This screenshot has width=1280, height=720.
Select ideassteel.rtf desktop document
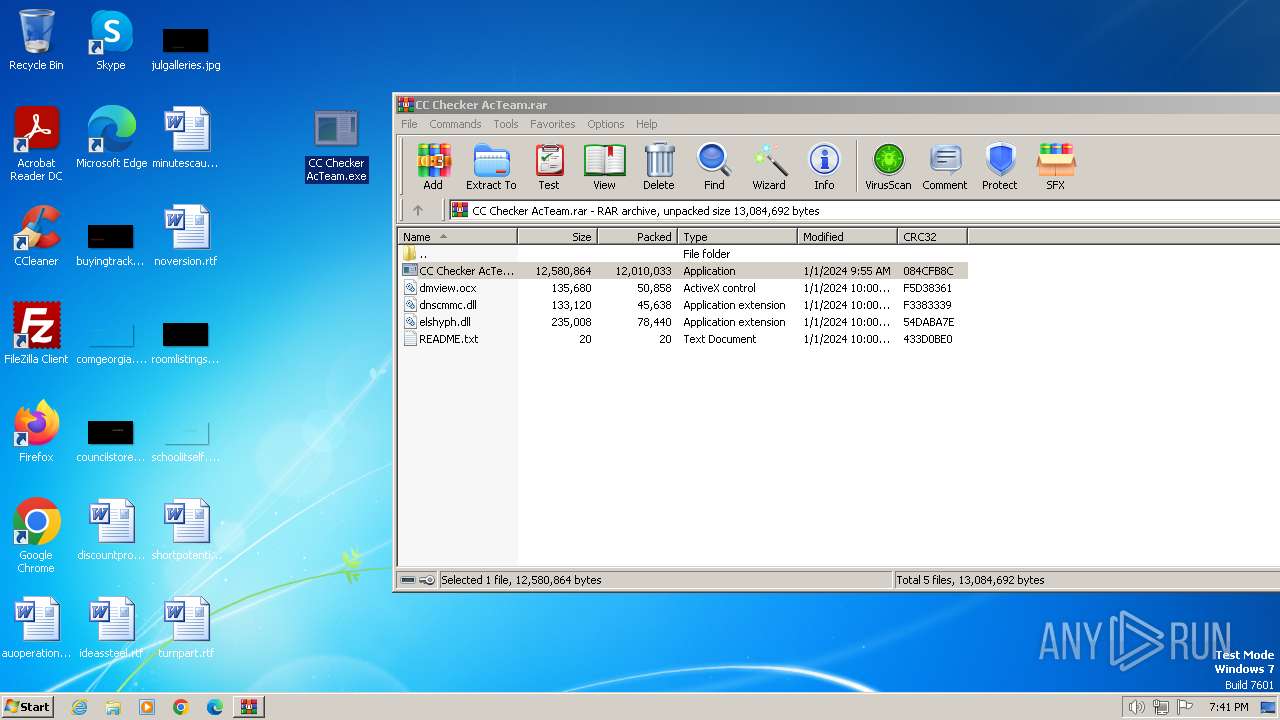(x=111, y=628)
